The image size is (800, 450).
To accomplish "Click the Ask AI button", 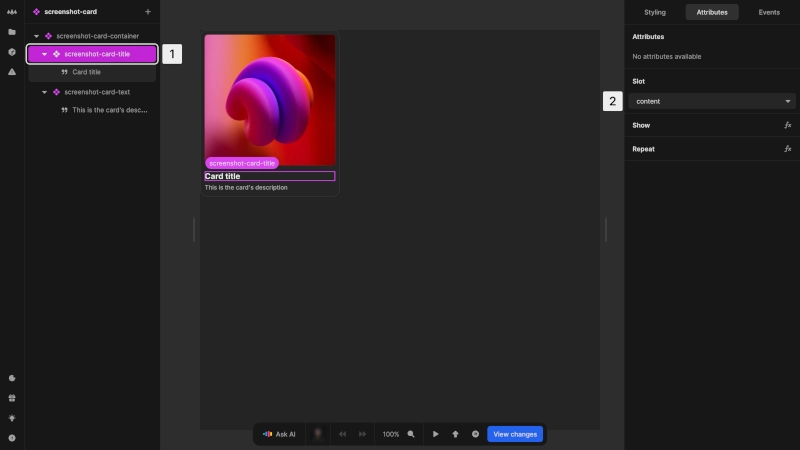I will coord(279,434).
